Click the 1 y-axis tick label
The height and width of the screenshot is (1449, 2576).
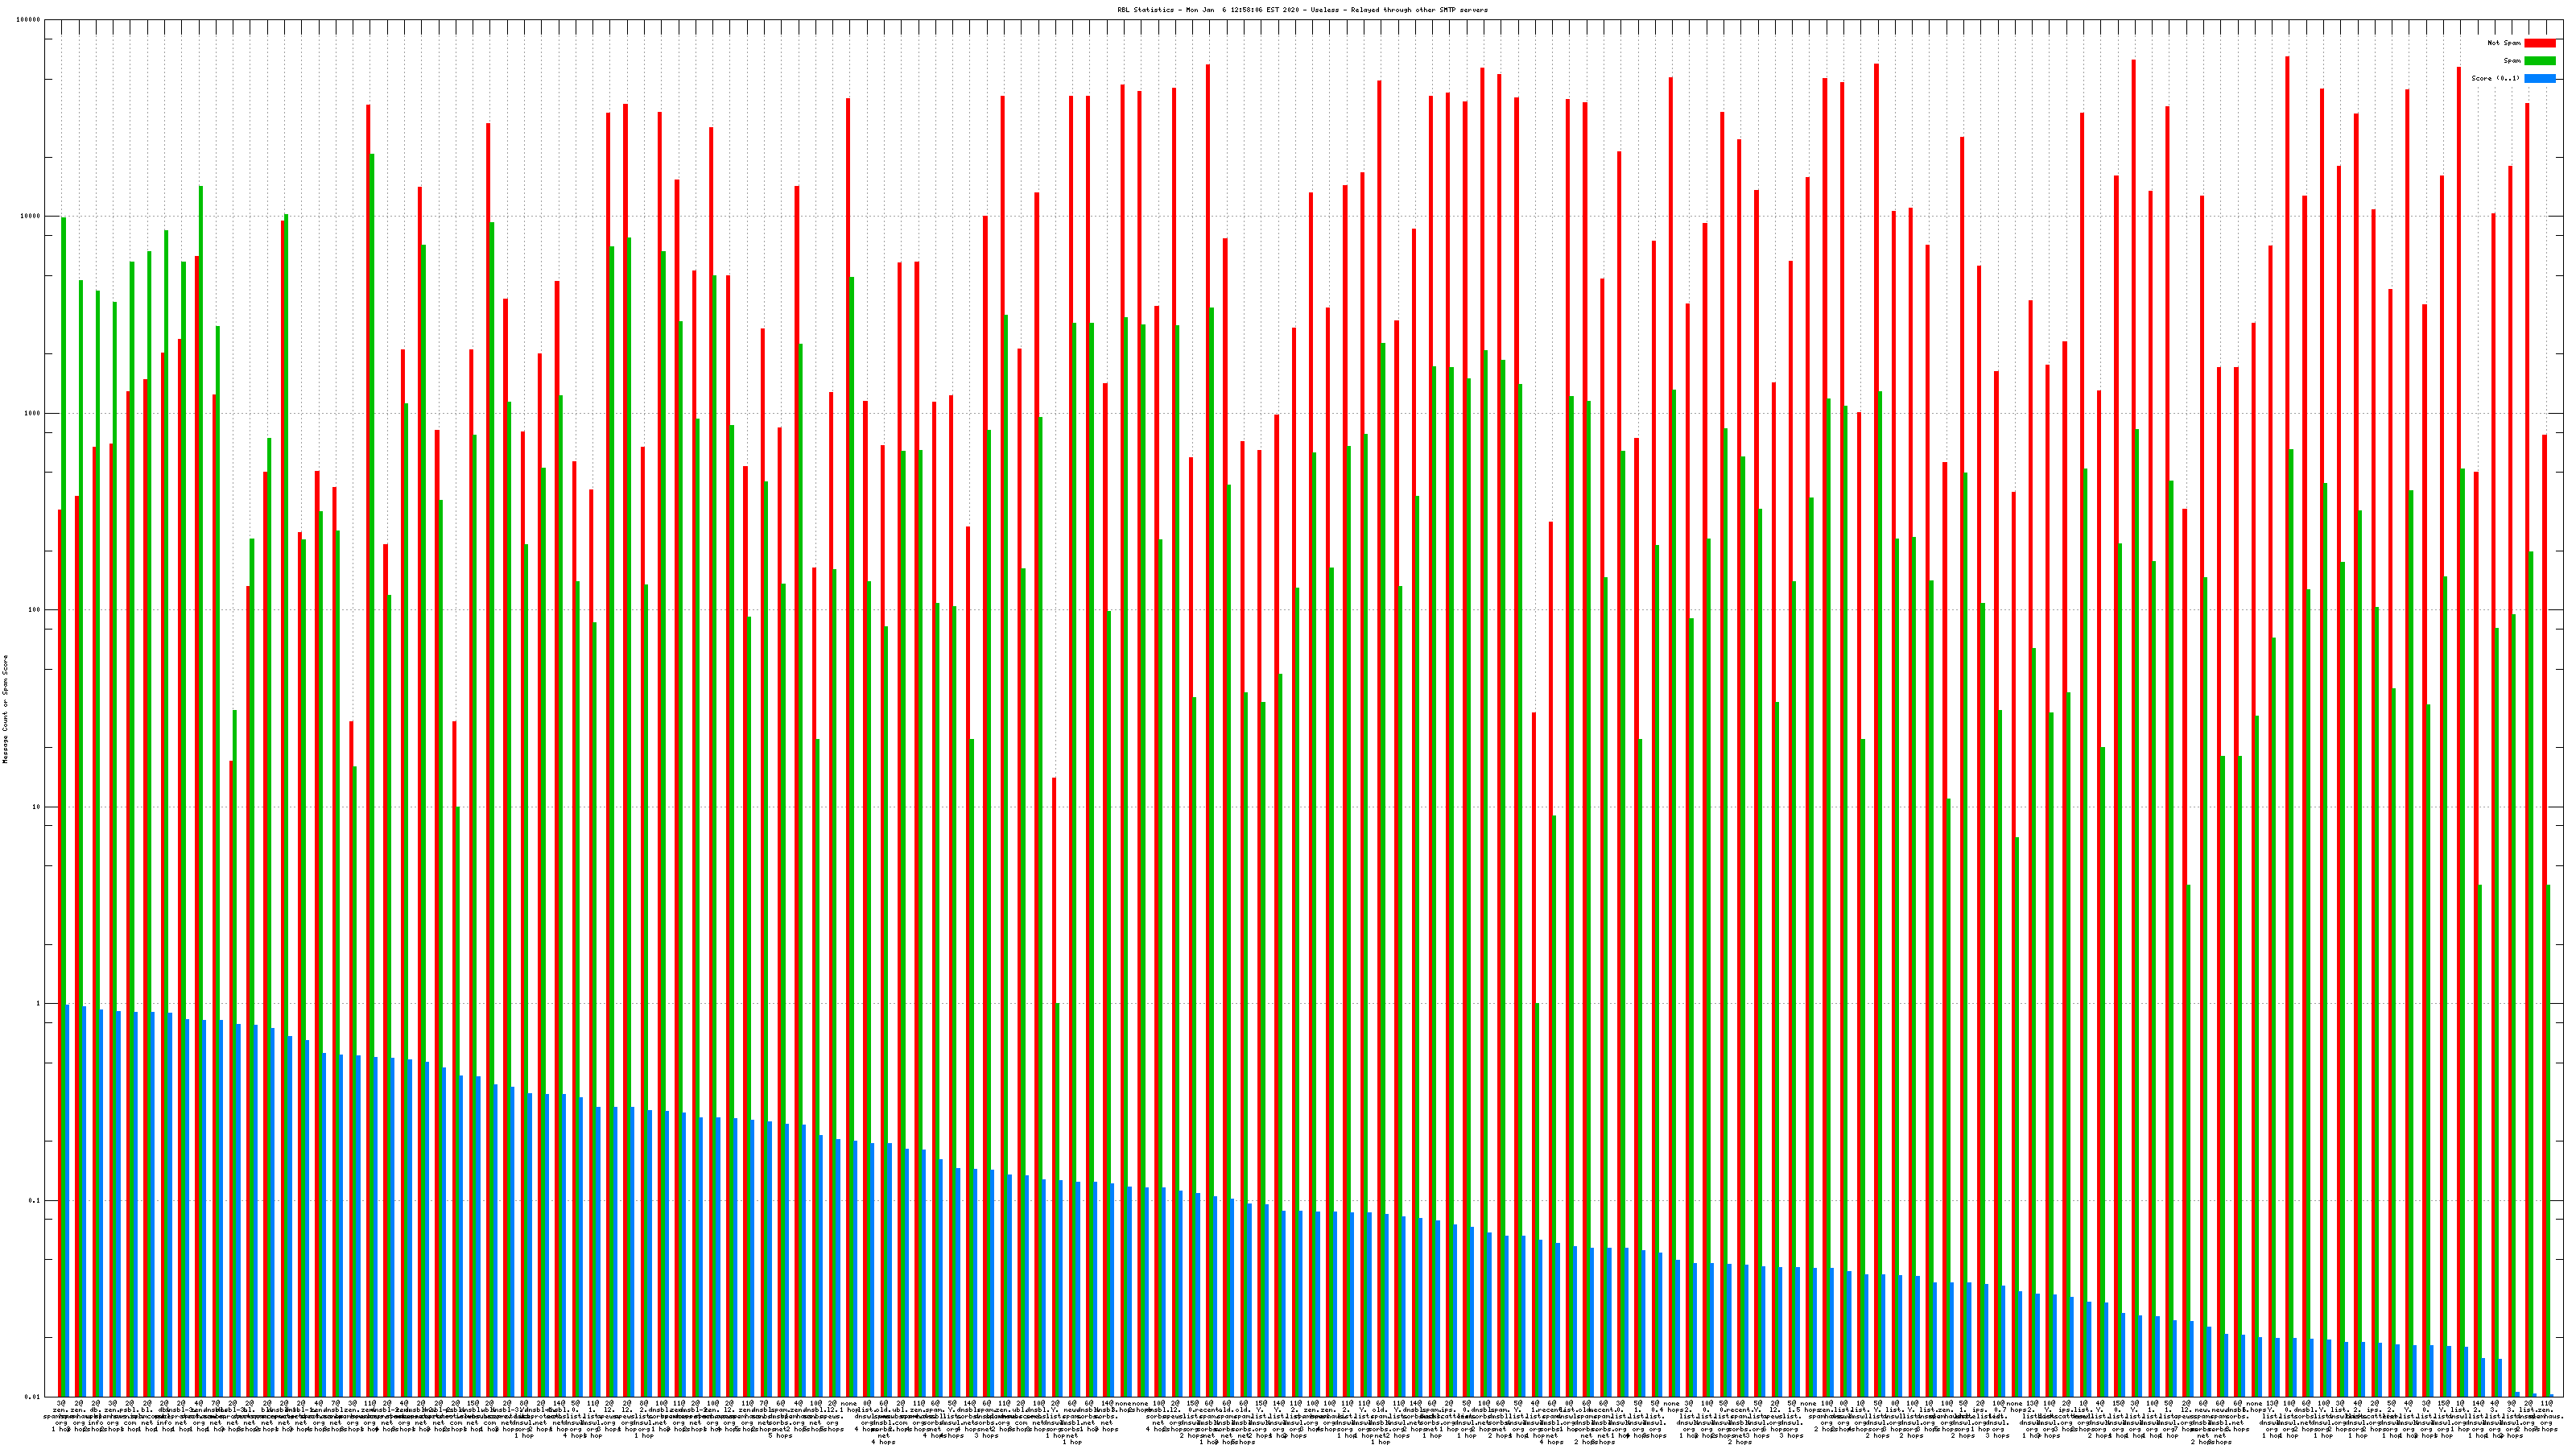pyautogui.click(x=38, y=1004)
